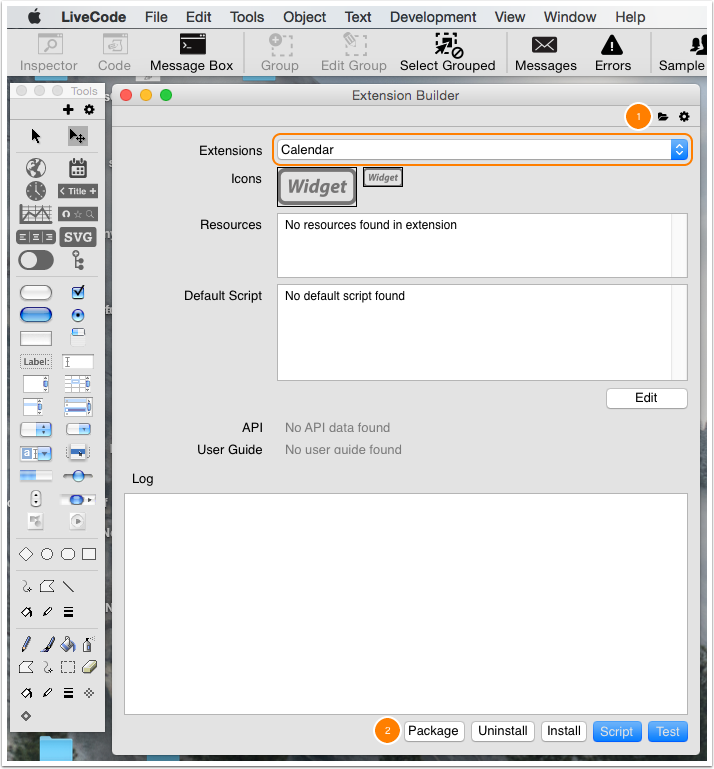Select the spray can tool
The width and height of the screenshot is (714, 769).
pyautogui.click(x=88, y=644)
